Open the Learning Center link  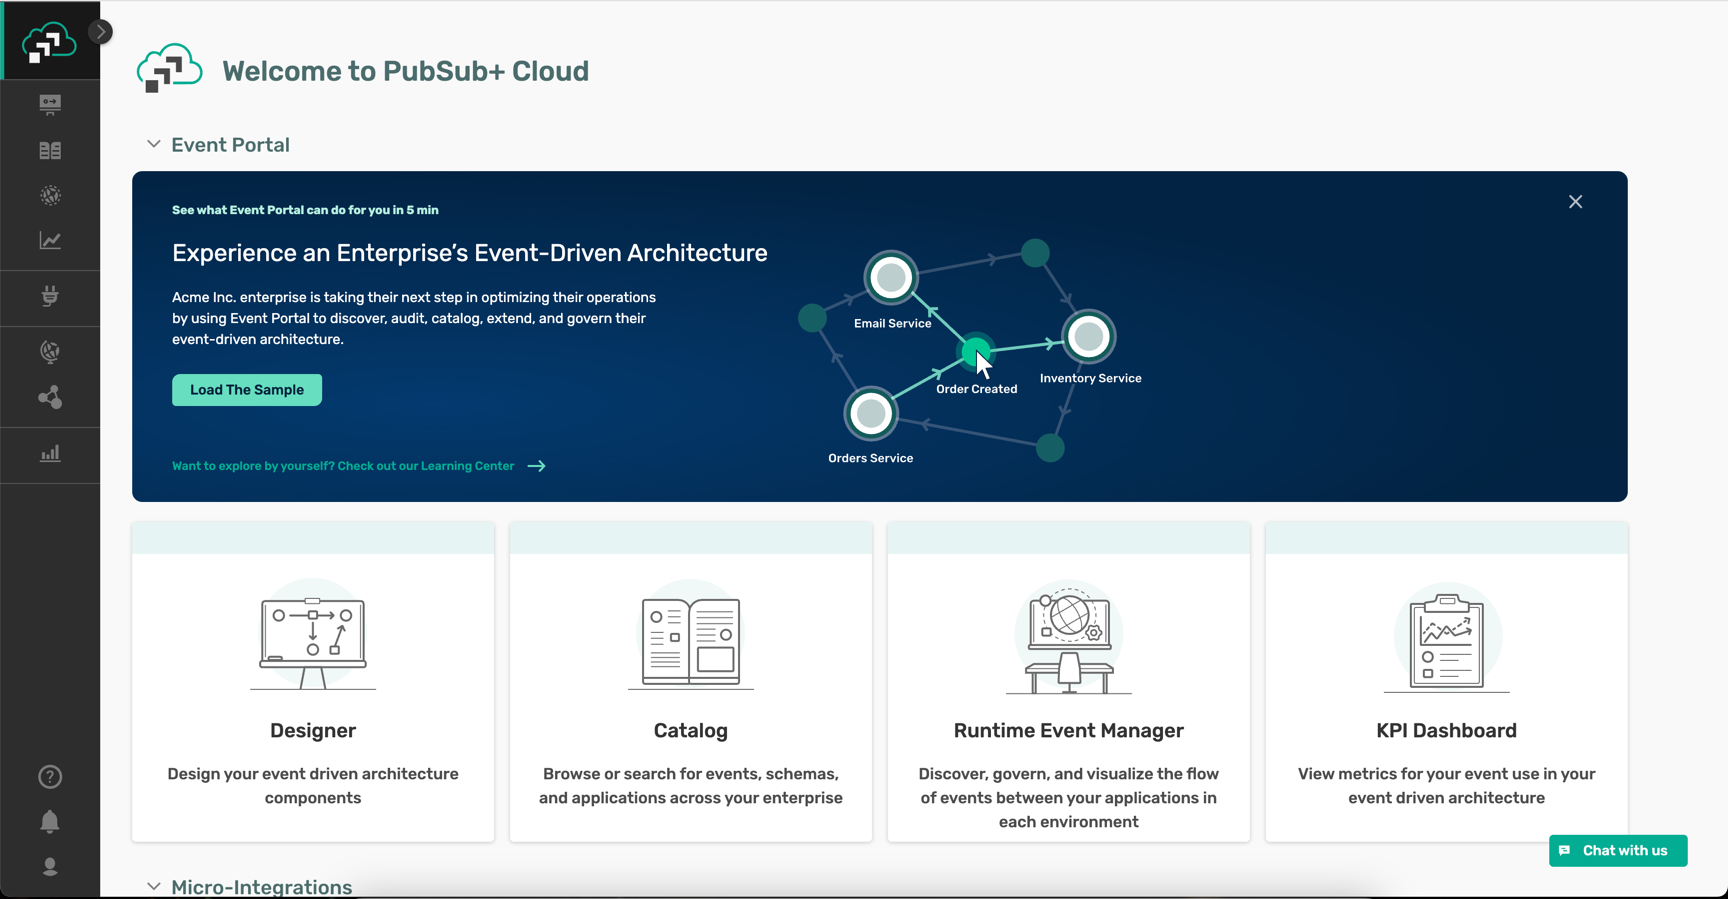[343, 466]
